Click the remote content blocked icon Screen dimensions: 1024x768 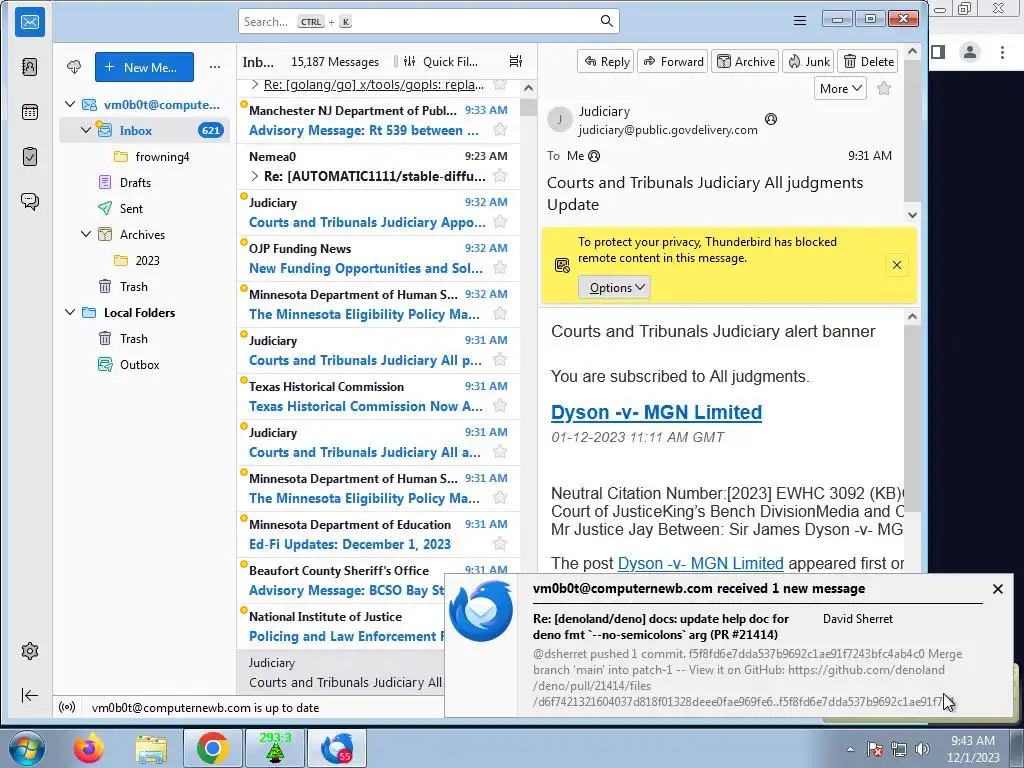[x=562, y=265]
